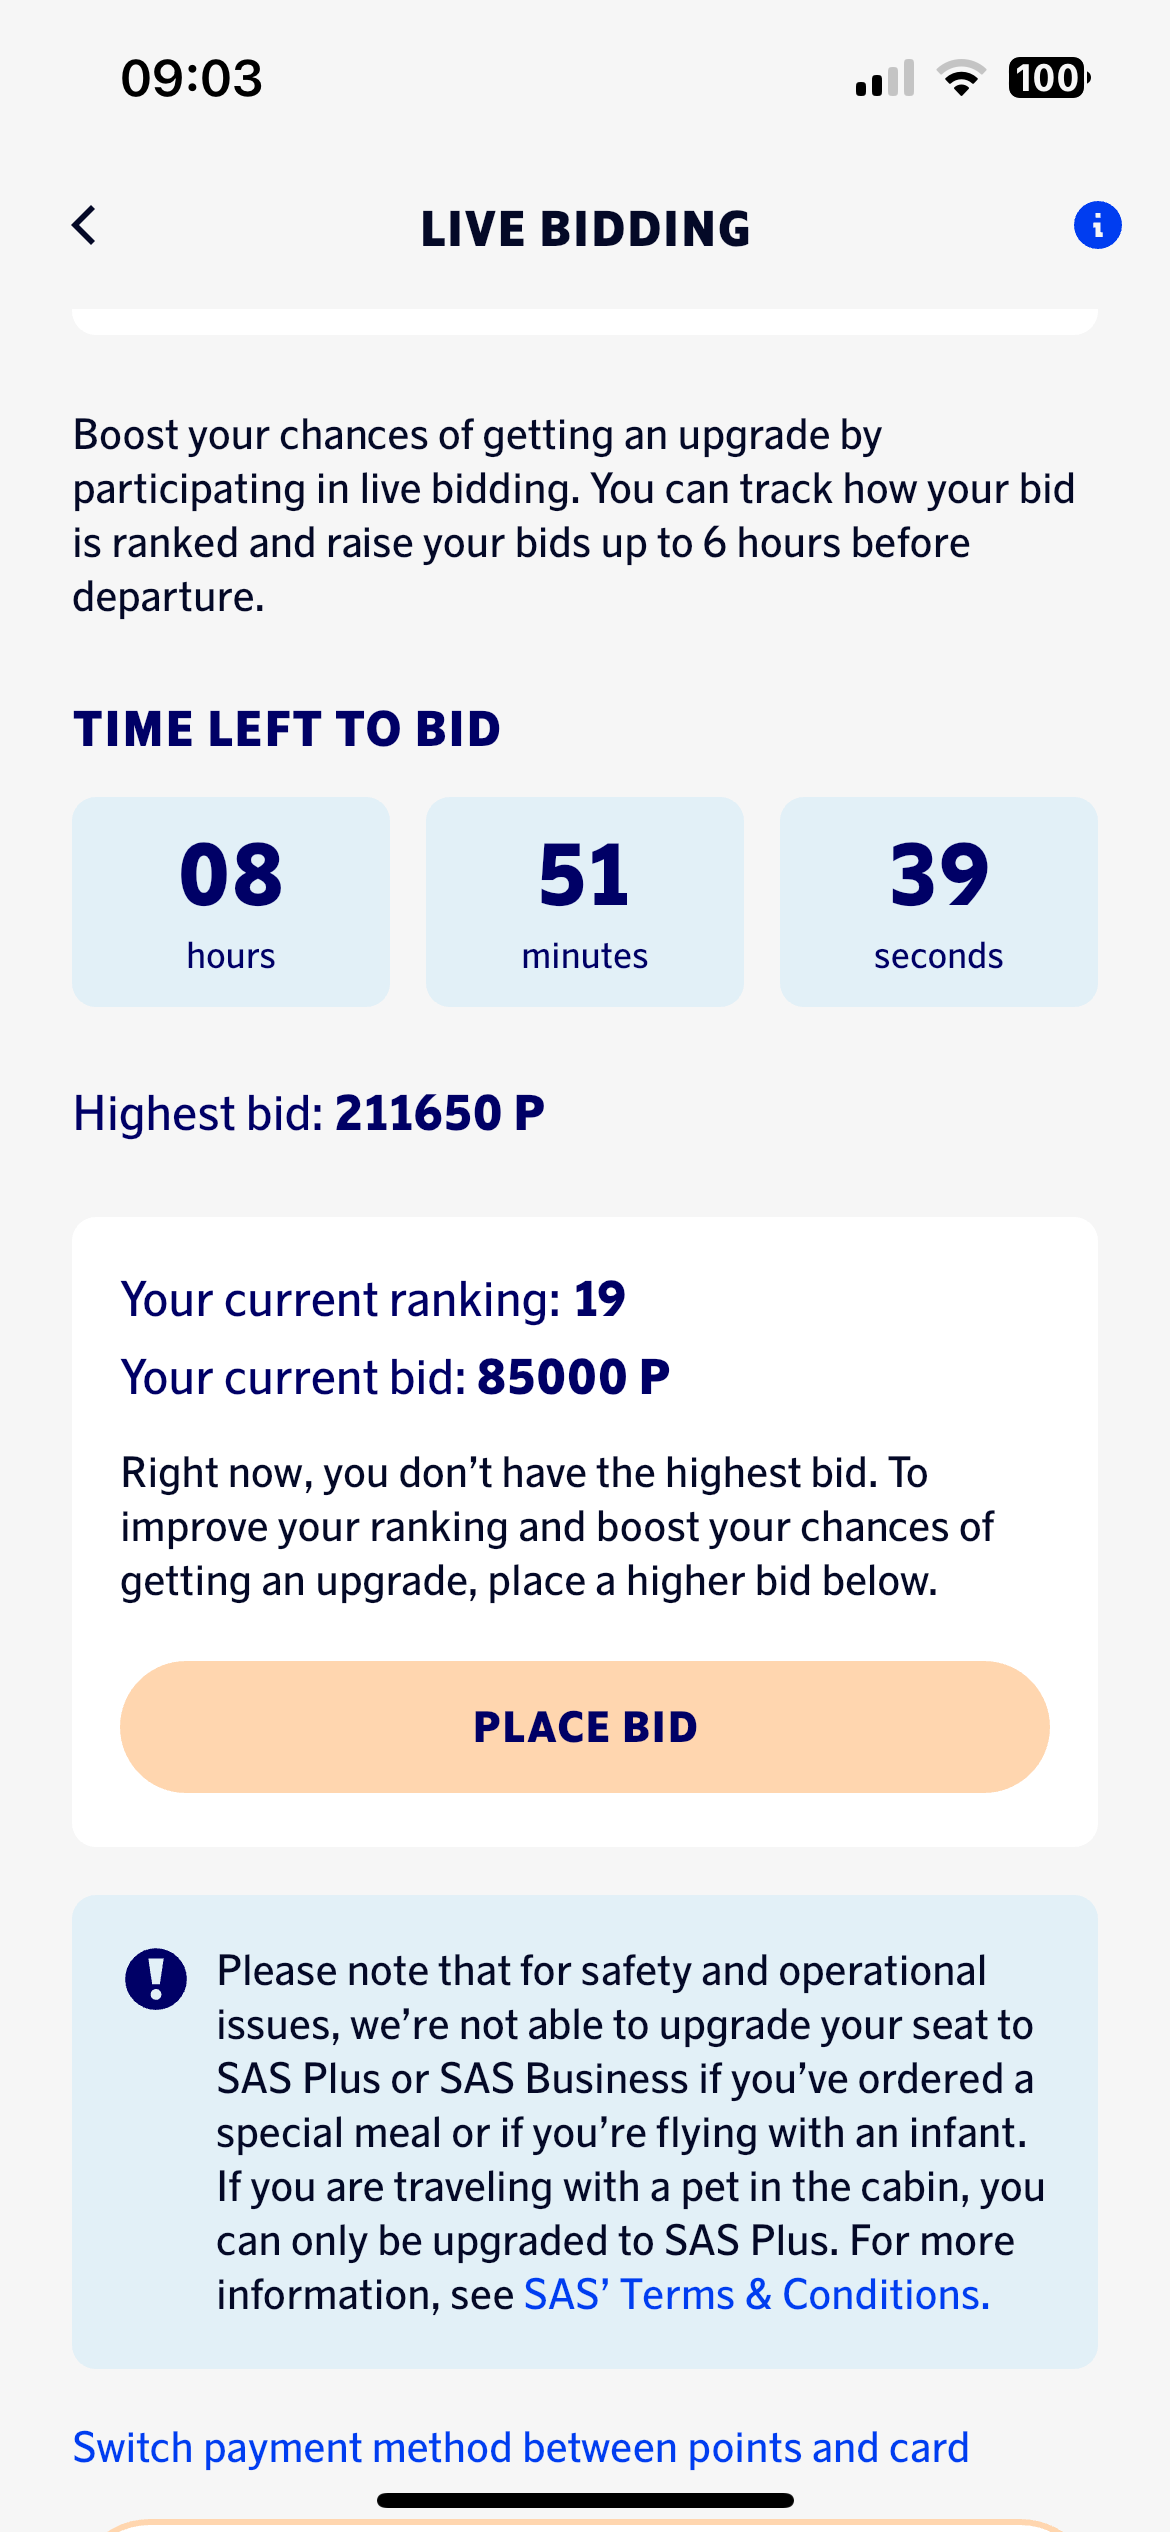Tap the cellular signal bars
The image size is (1170, 2532).
pyautogui.click(x=885, y=79)
